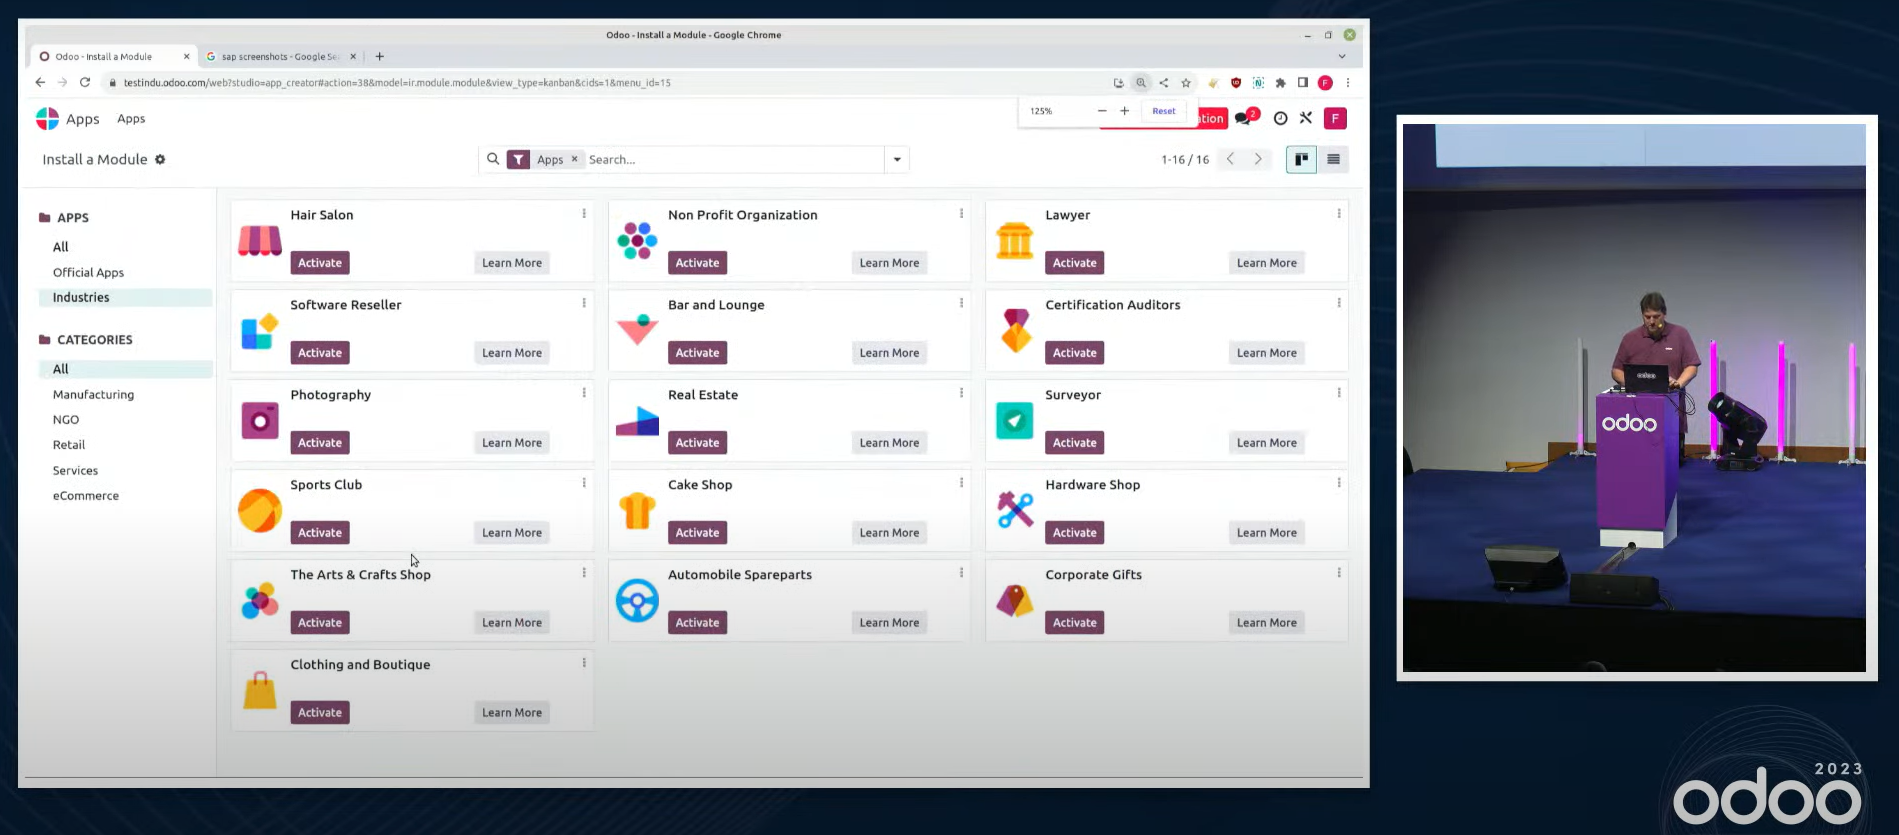This screenshot has width=1899, height=835.
Task: Click The Arts & Crafts Shop icon
Action: [260, 601]
